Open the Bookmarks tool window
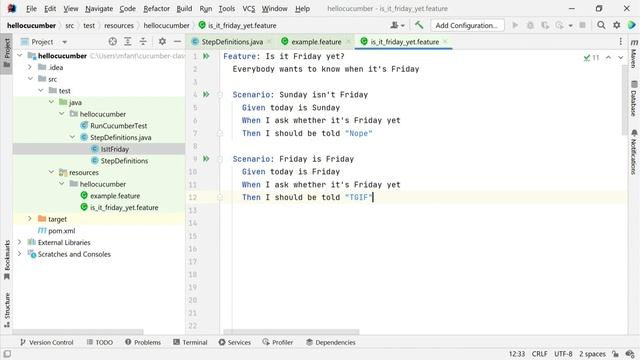 tap(7, 260)
